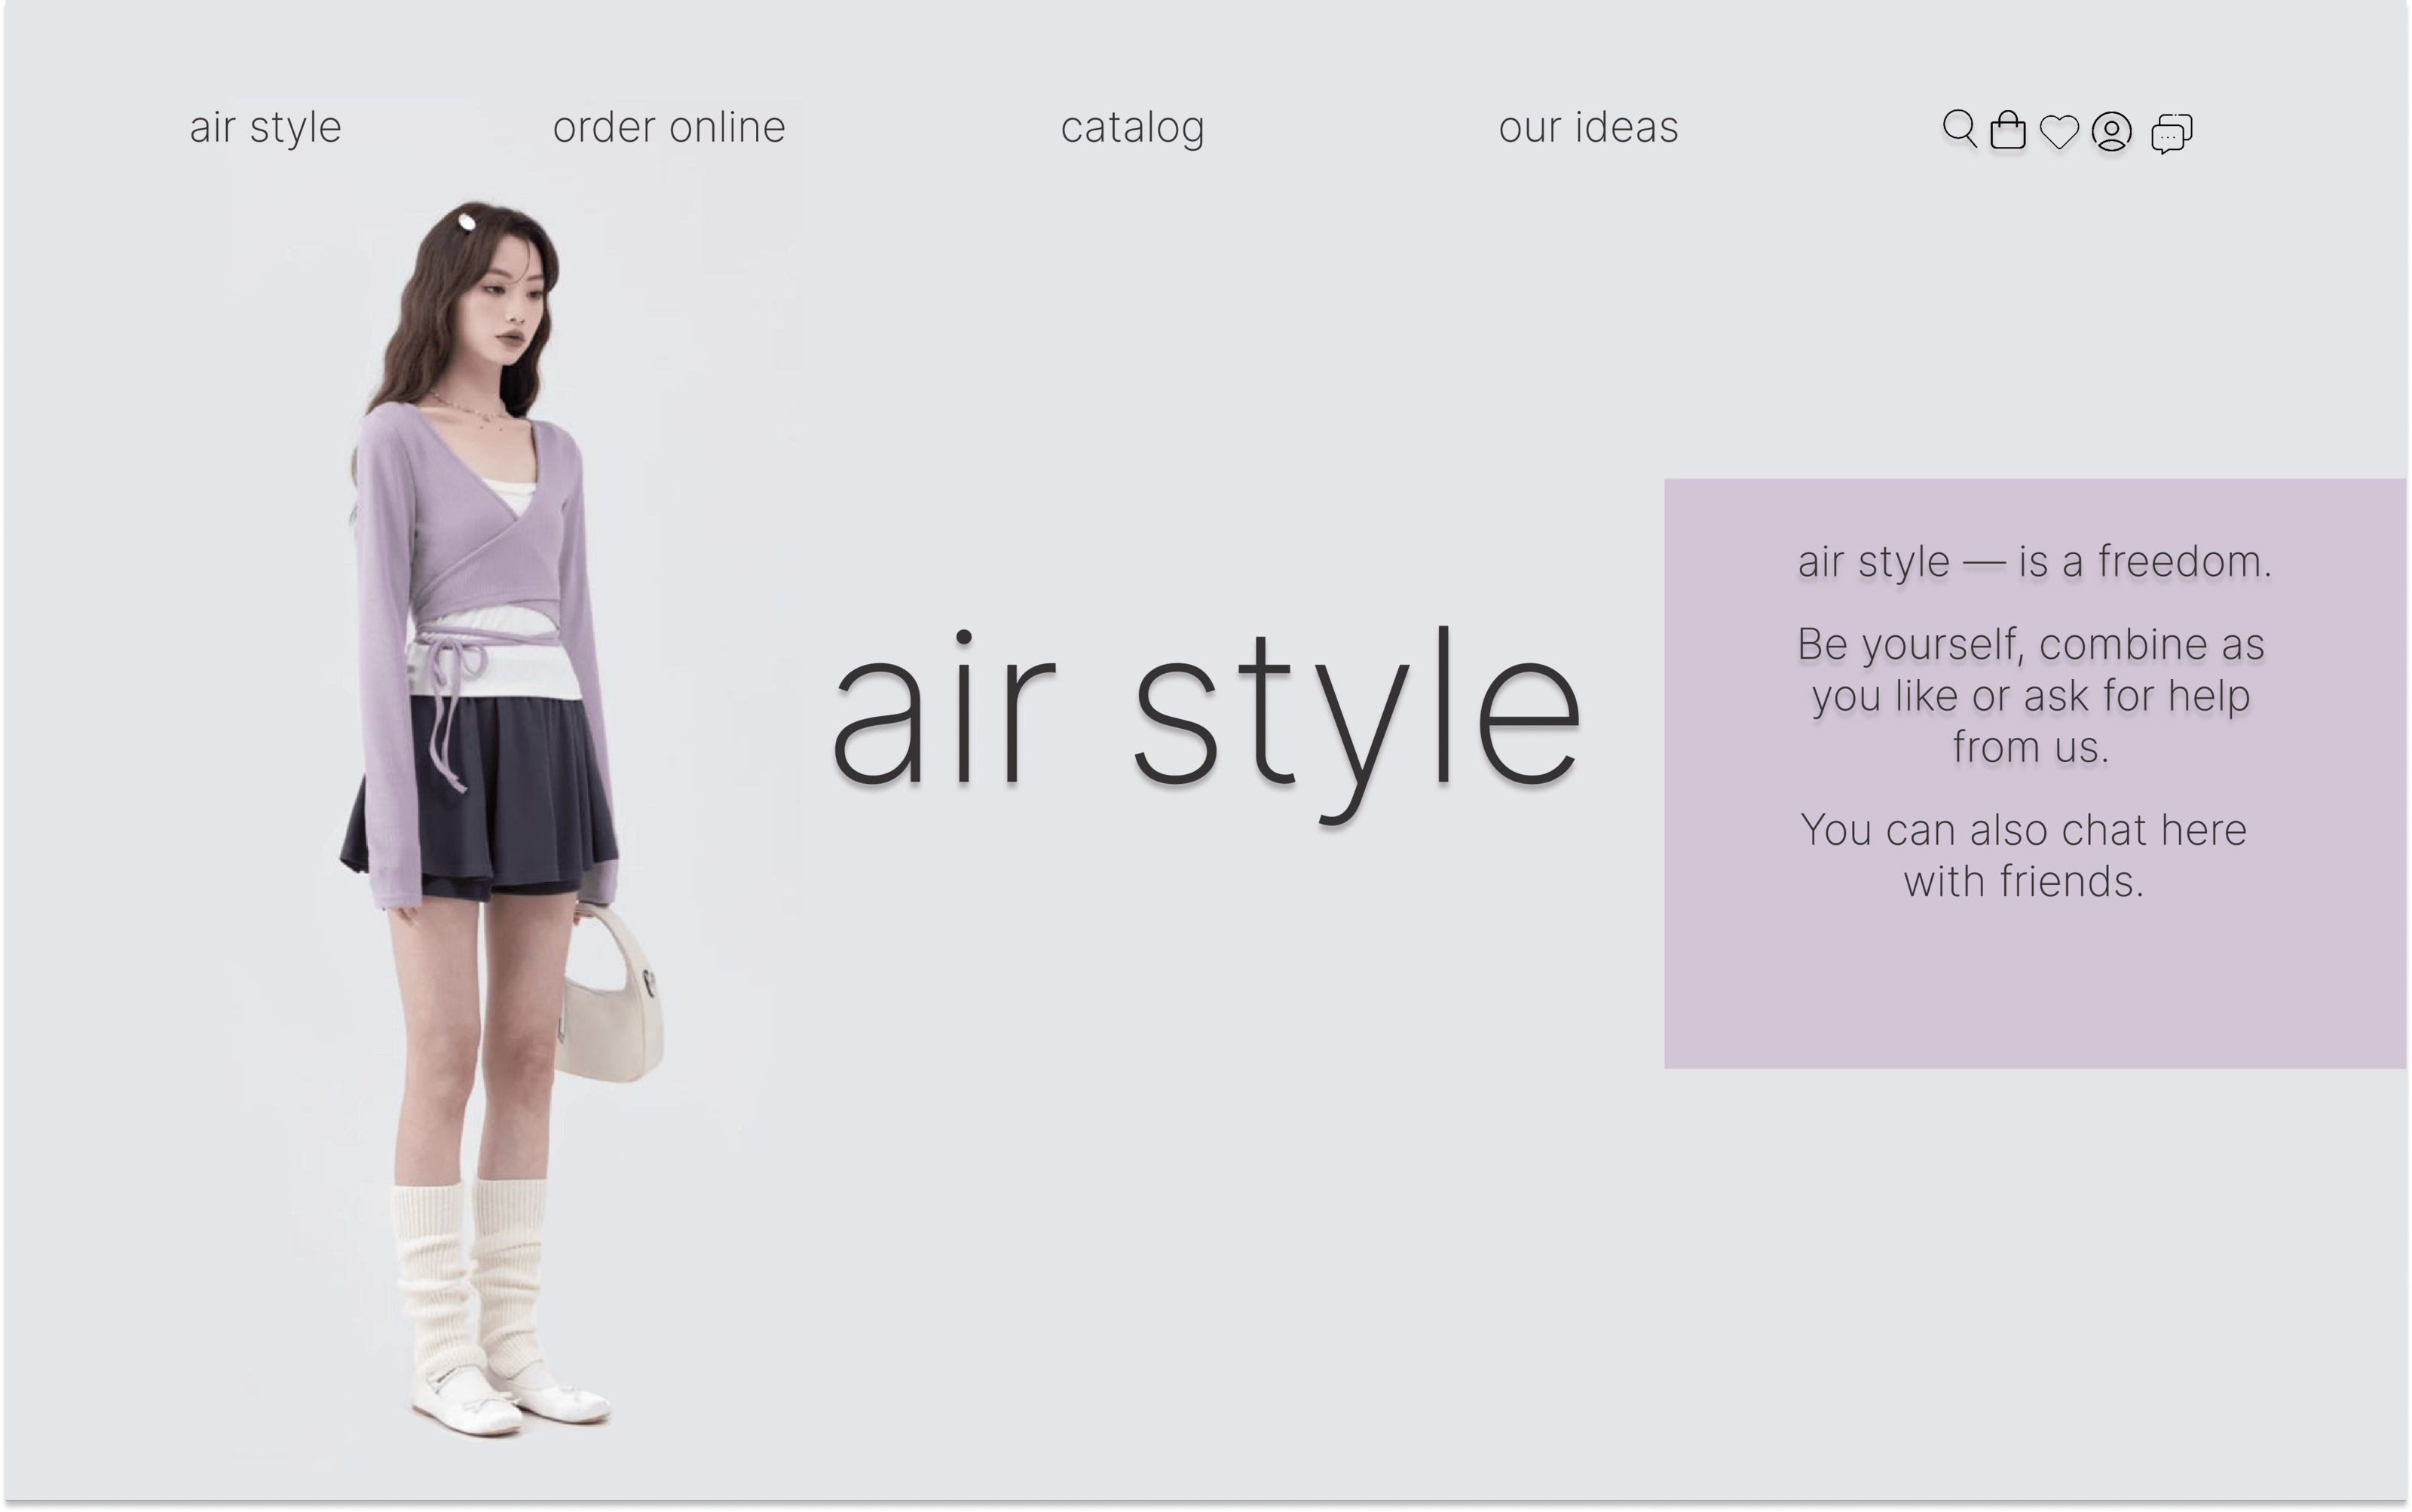Open the shopping bag icon
This screenshot has height=1512, width=2412.
click(2007, 130)
